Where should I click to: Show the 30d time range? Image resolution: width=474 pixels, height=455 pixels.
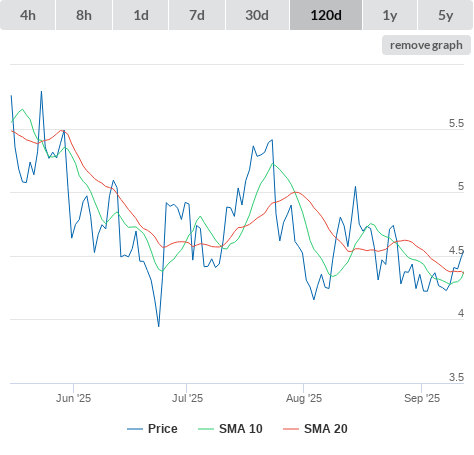[x=257, y=15]
